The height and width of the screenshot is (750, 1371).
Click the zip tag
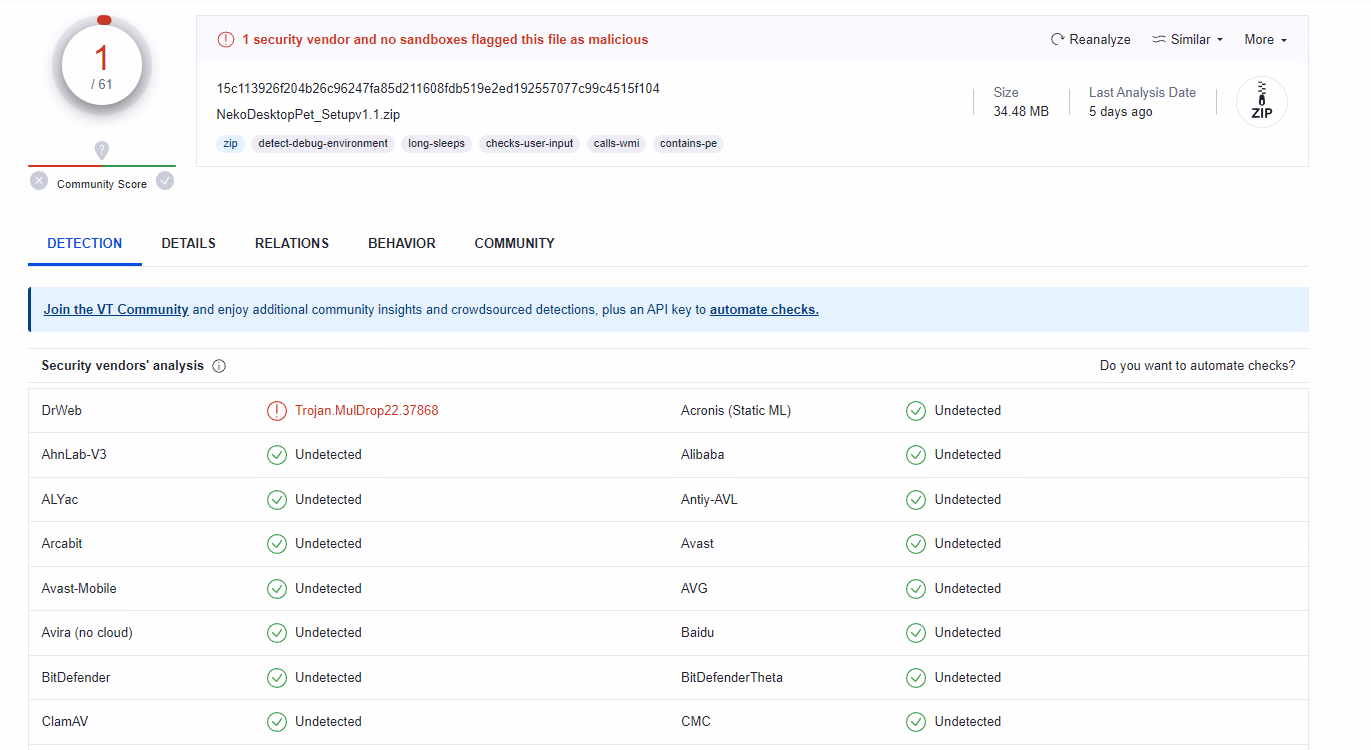click(x=231, y=144)
